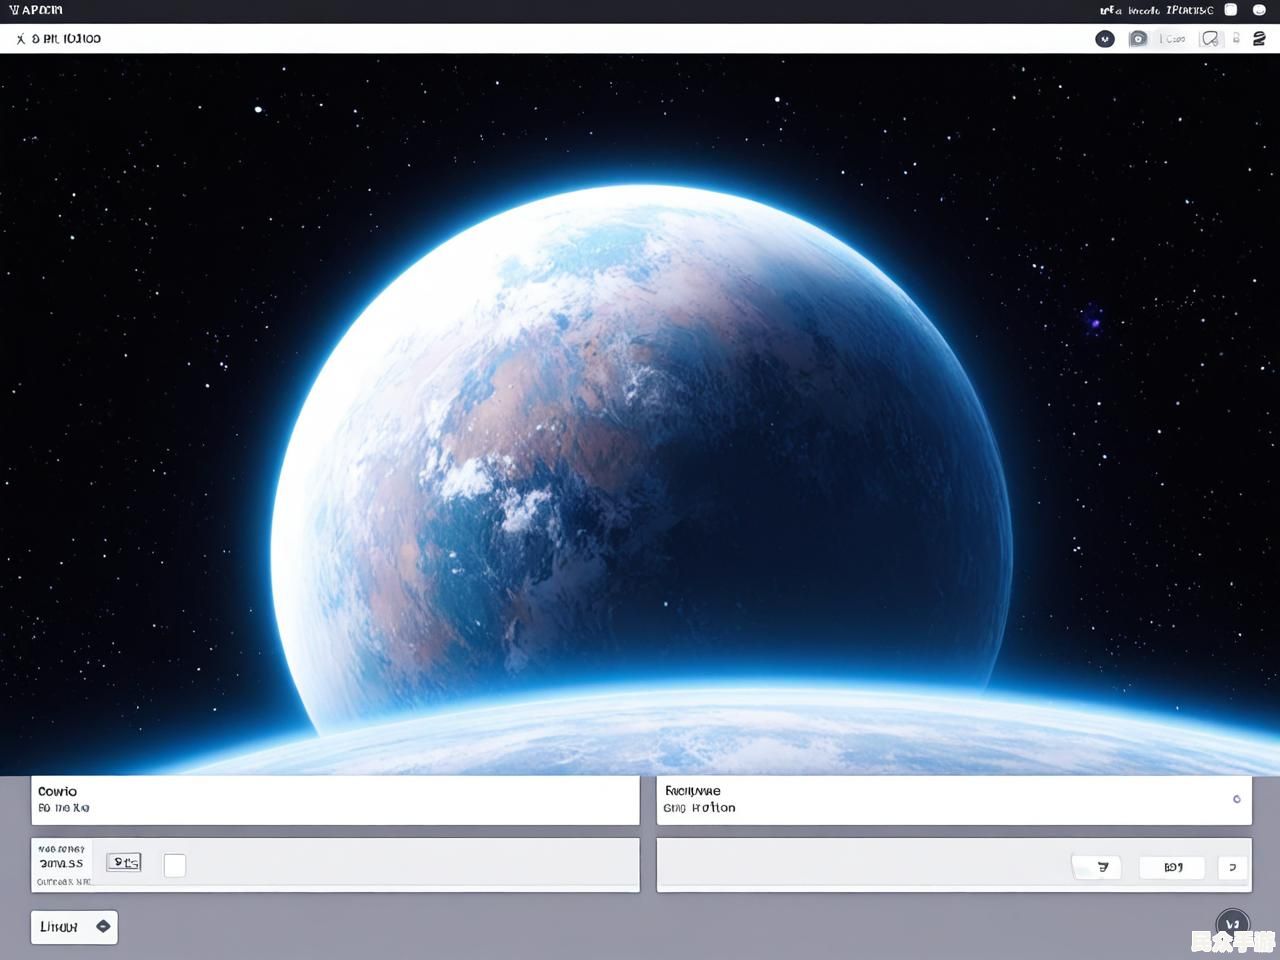Click the leftmost button in the lower-right panel
1280x960 pixels.
(1098, 867)
